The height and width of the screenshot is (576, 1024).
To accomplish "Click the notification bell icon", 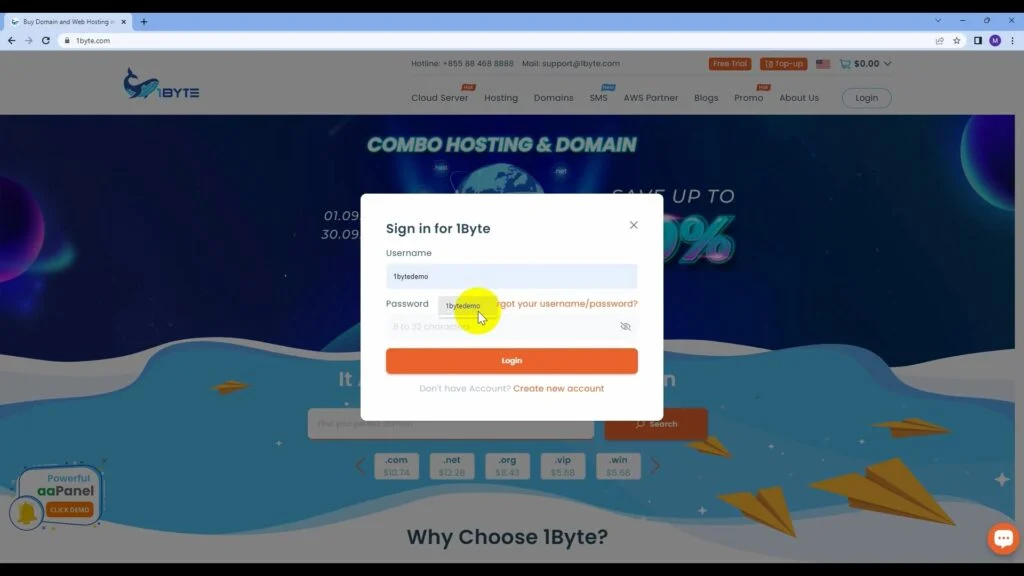I will 27,513.
